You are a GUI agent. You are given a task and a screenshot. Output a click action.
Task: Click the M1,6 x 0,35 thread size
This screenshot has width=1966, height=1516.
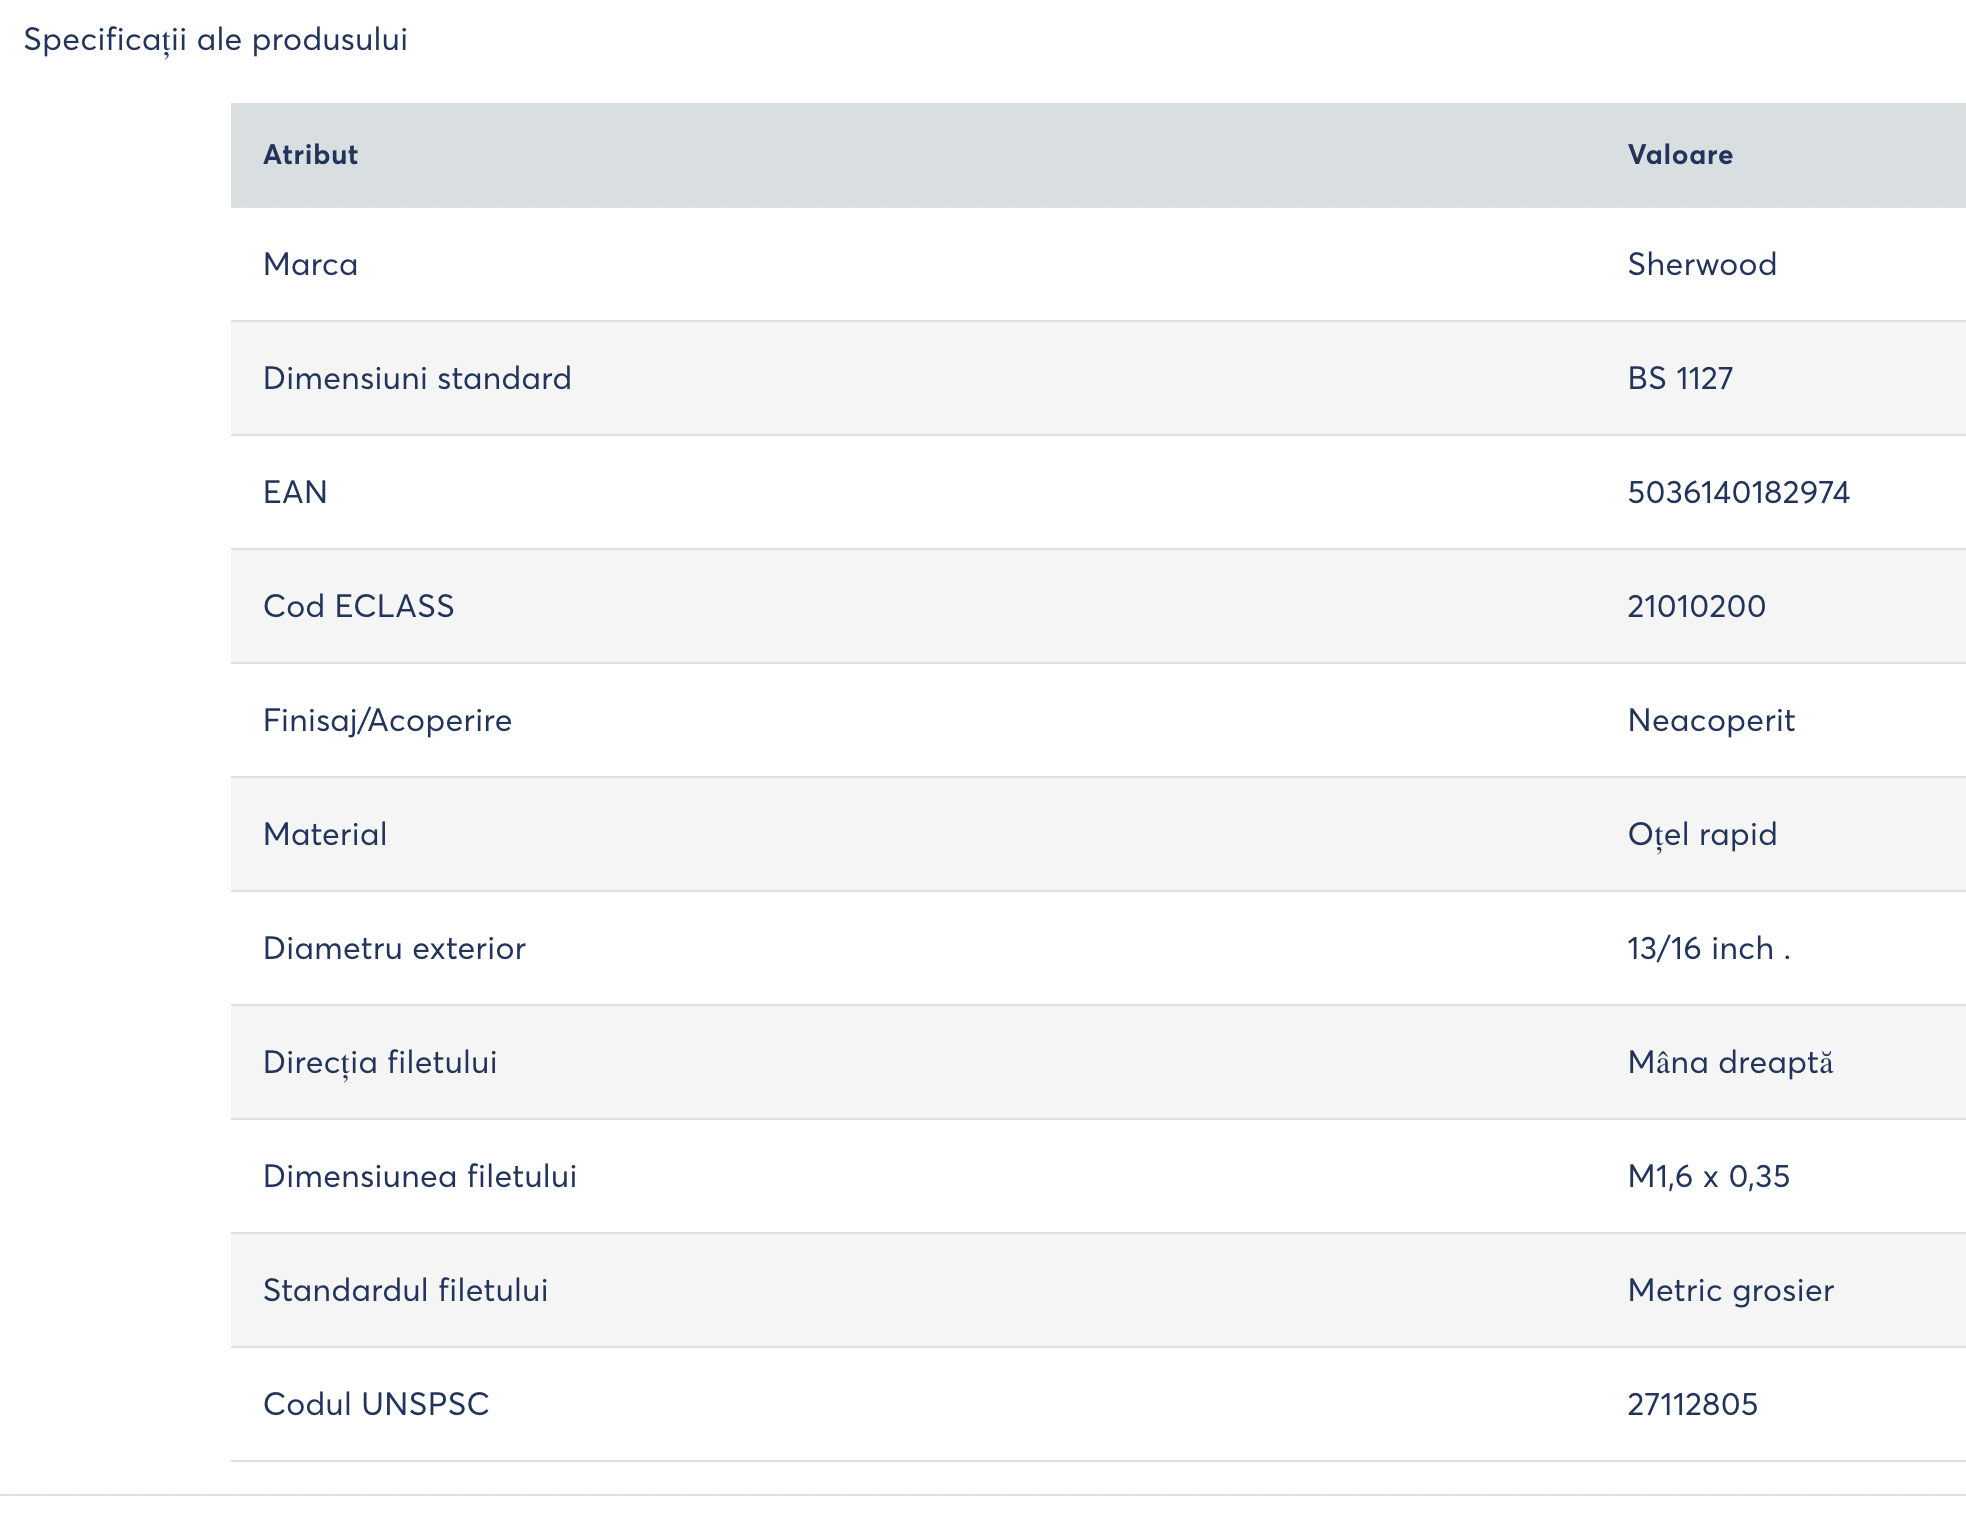pos(1708,1176)
